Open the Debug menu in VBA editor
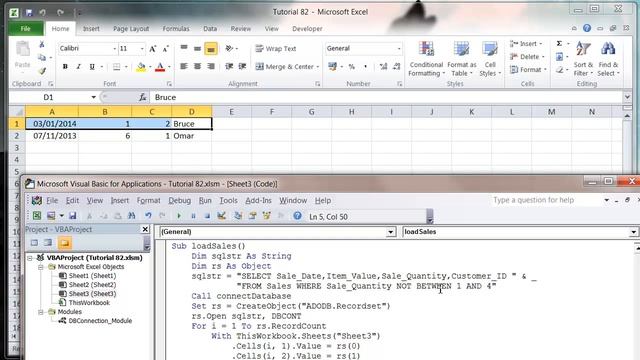640x360 pixels. (x=180, y=200)
